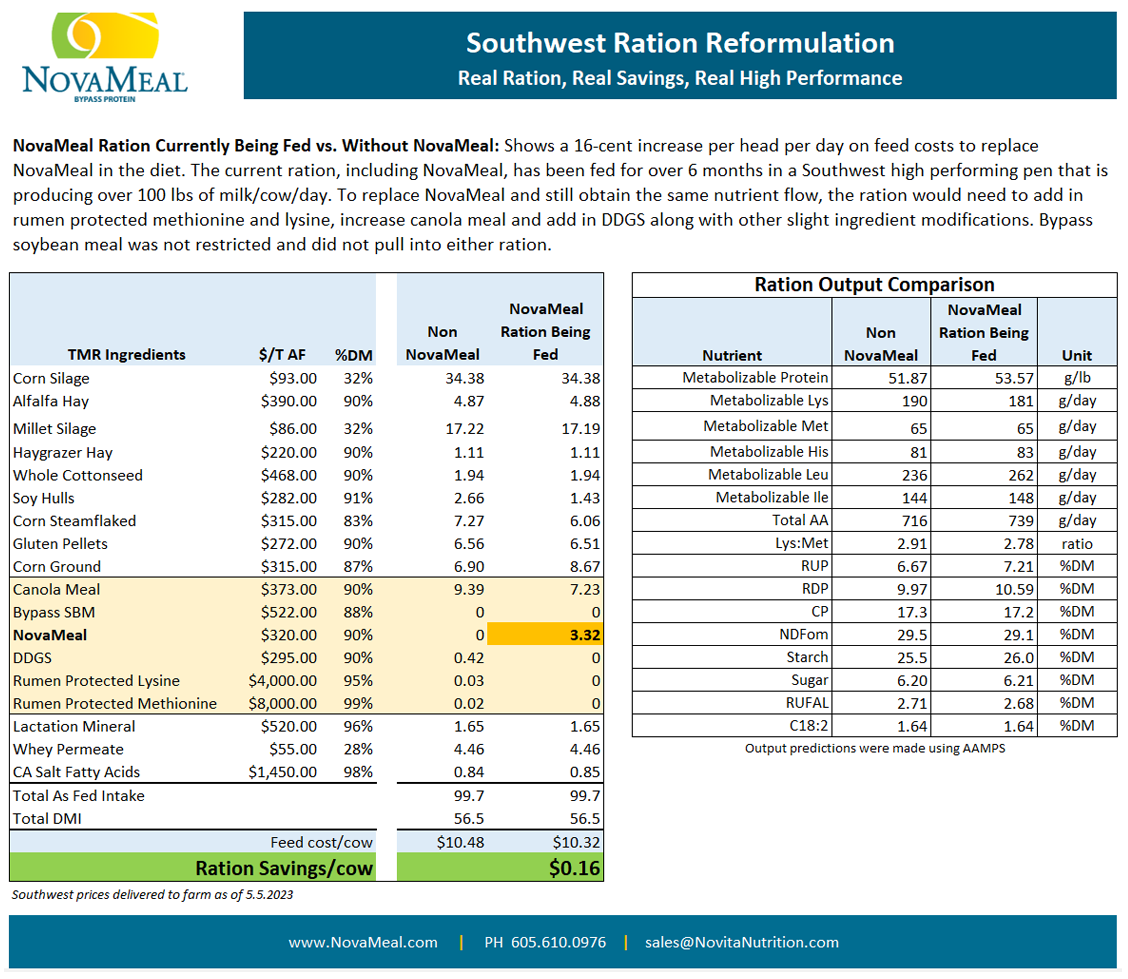Click the Unit column header
The height and width of the screenshot is (979, 1128).
1077,355
